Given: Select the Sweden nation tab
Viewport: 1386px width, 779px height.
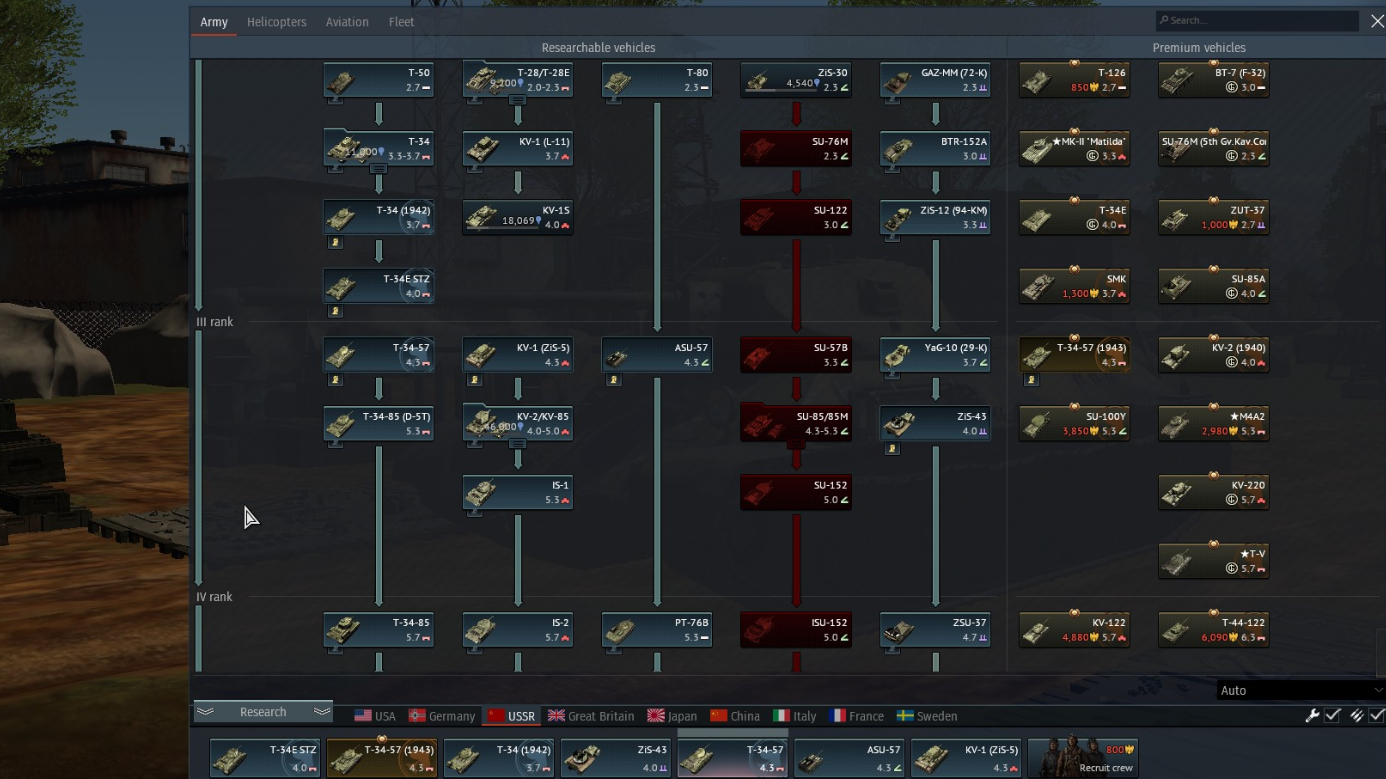Looking at the screenshot, I should tap(927, 716).
